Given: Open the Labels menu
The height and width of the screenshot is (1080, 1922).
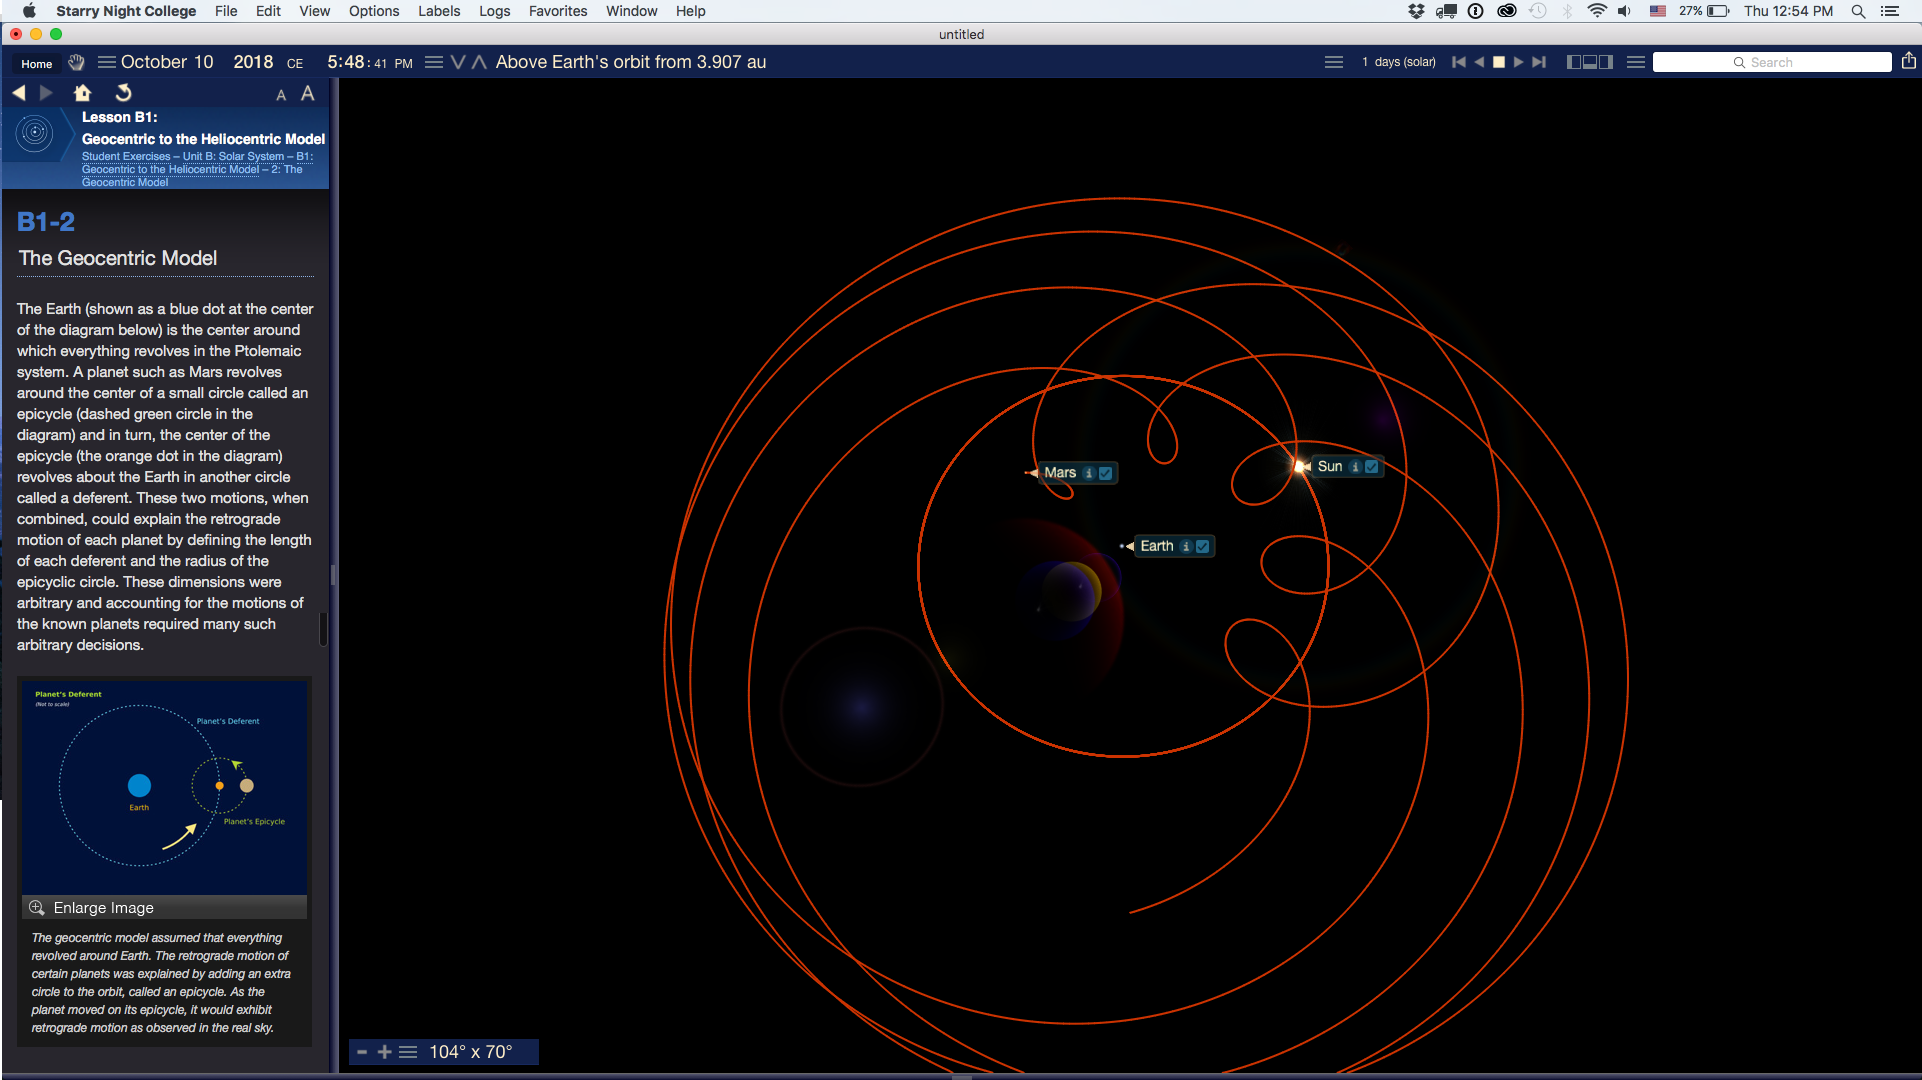Looking at the screenshot, I should [438, 11].
